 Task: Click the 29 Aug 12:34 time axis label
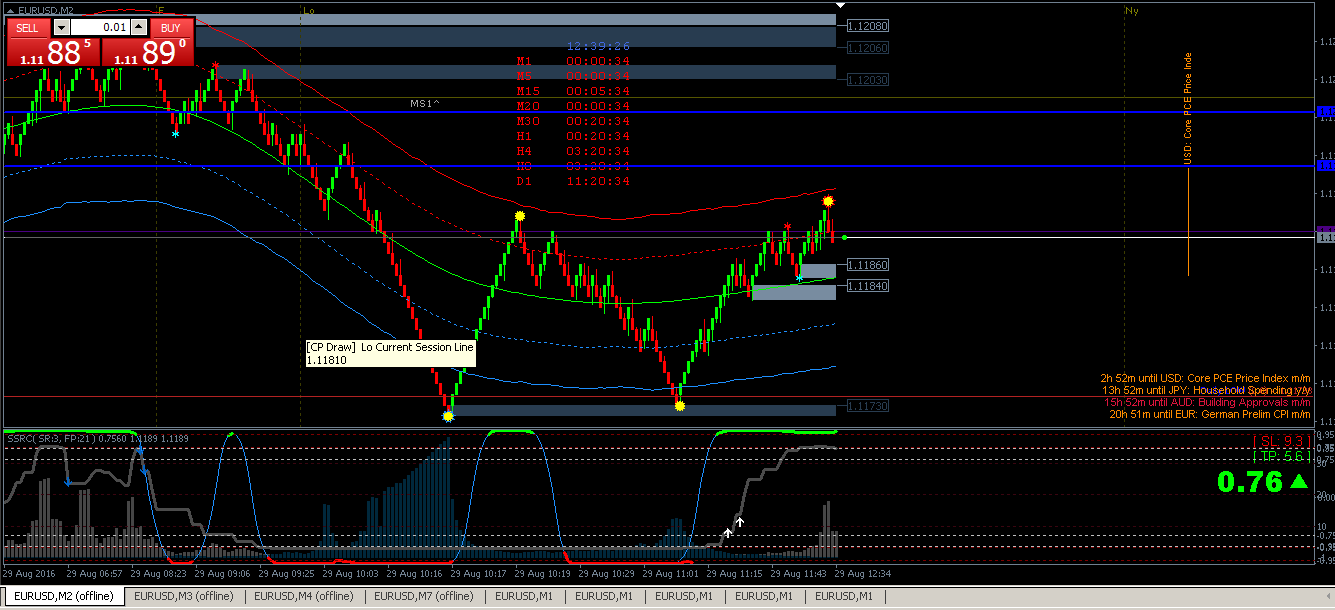pyautogui.click(x=865, y=574)
